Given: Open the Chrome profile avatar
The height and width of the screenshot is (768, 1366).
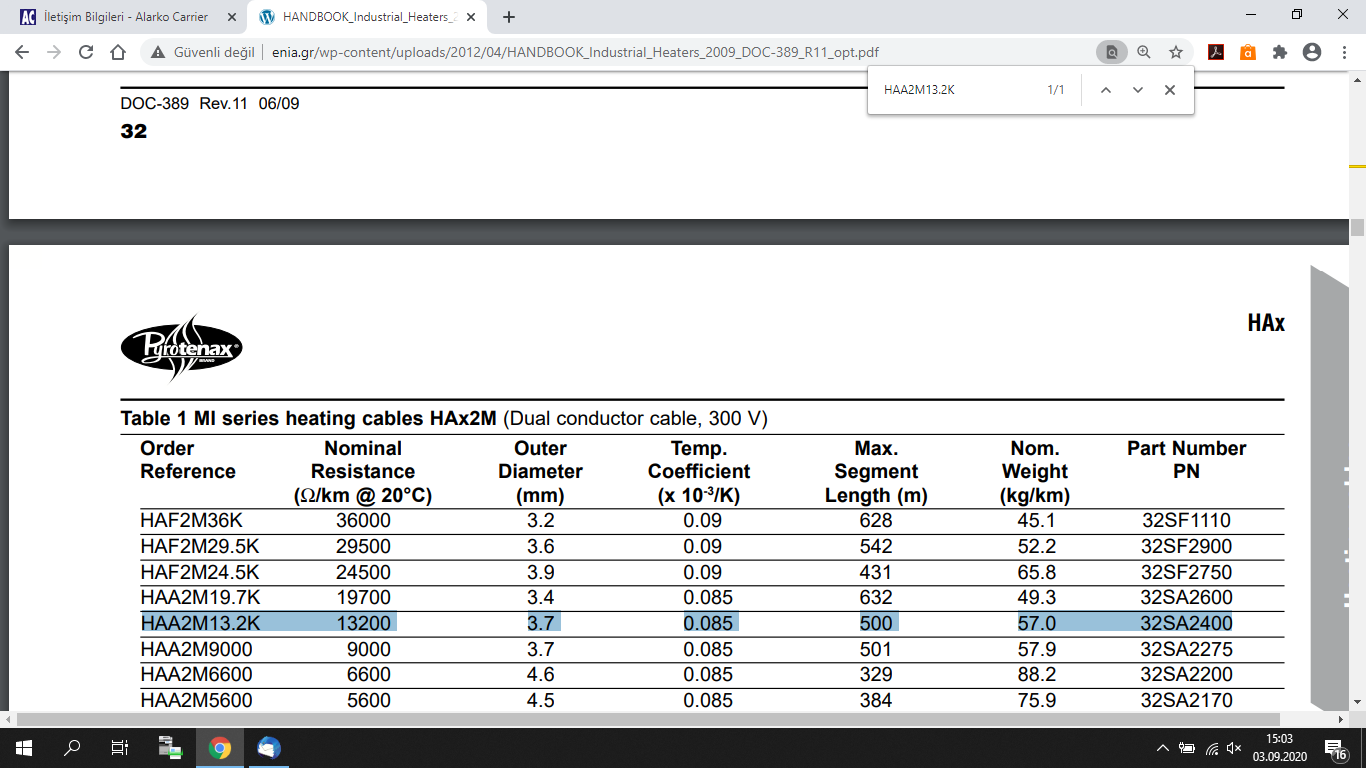Looking at the screenshot, I should pos(1312,53).
